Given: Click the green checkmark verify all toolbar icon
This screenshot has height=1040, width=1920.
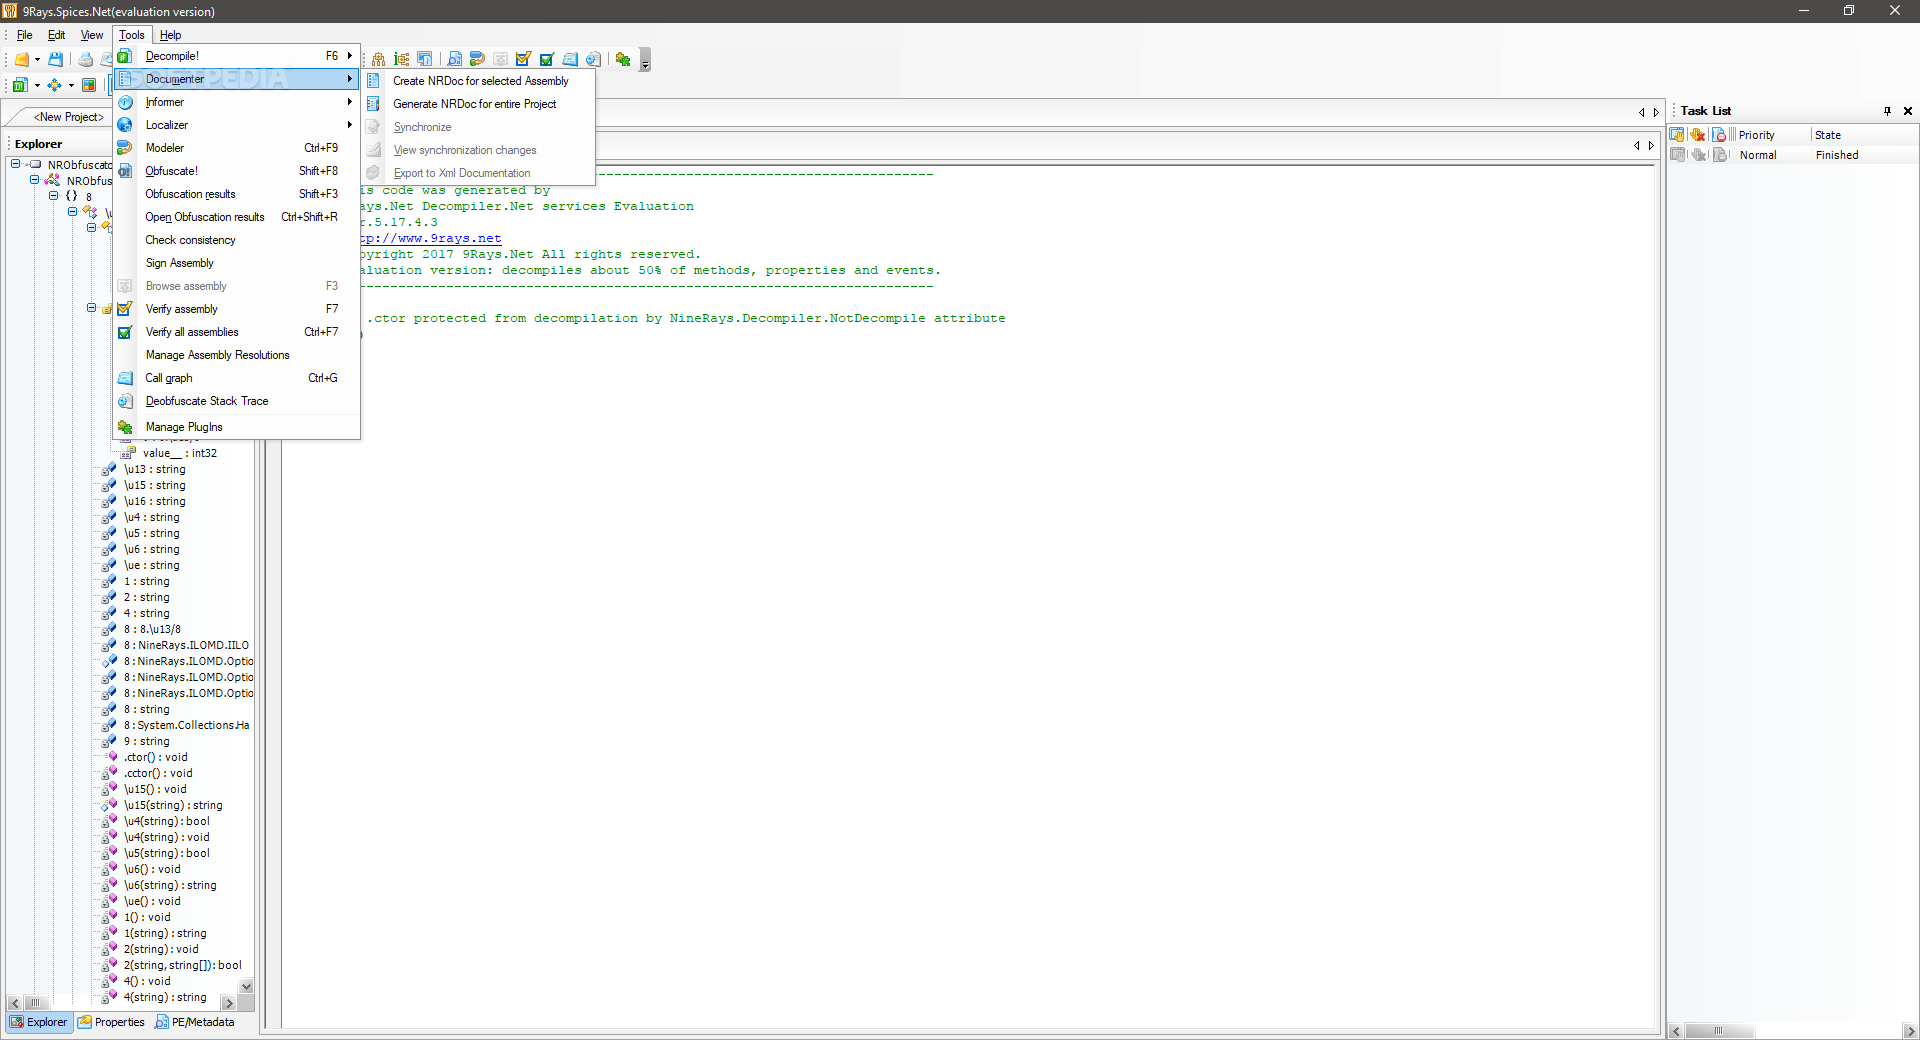Looking at the screenshot, I should point(547,60).
